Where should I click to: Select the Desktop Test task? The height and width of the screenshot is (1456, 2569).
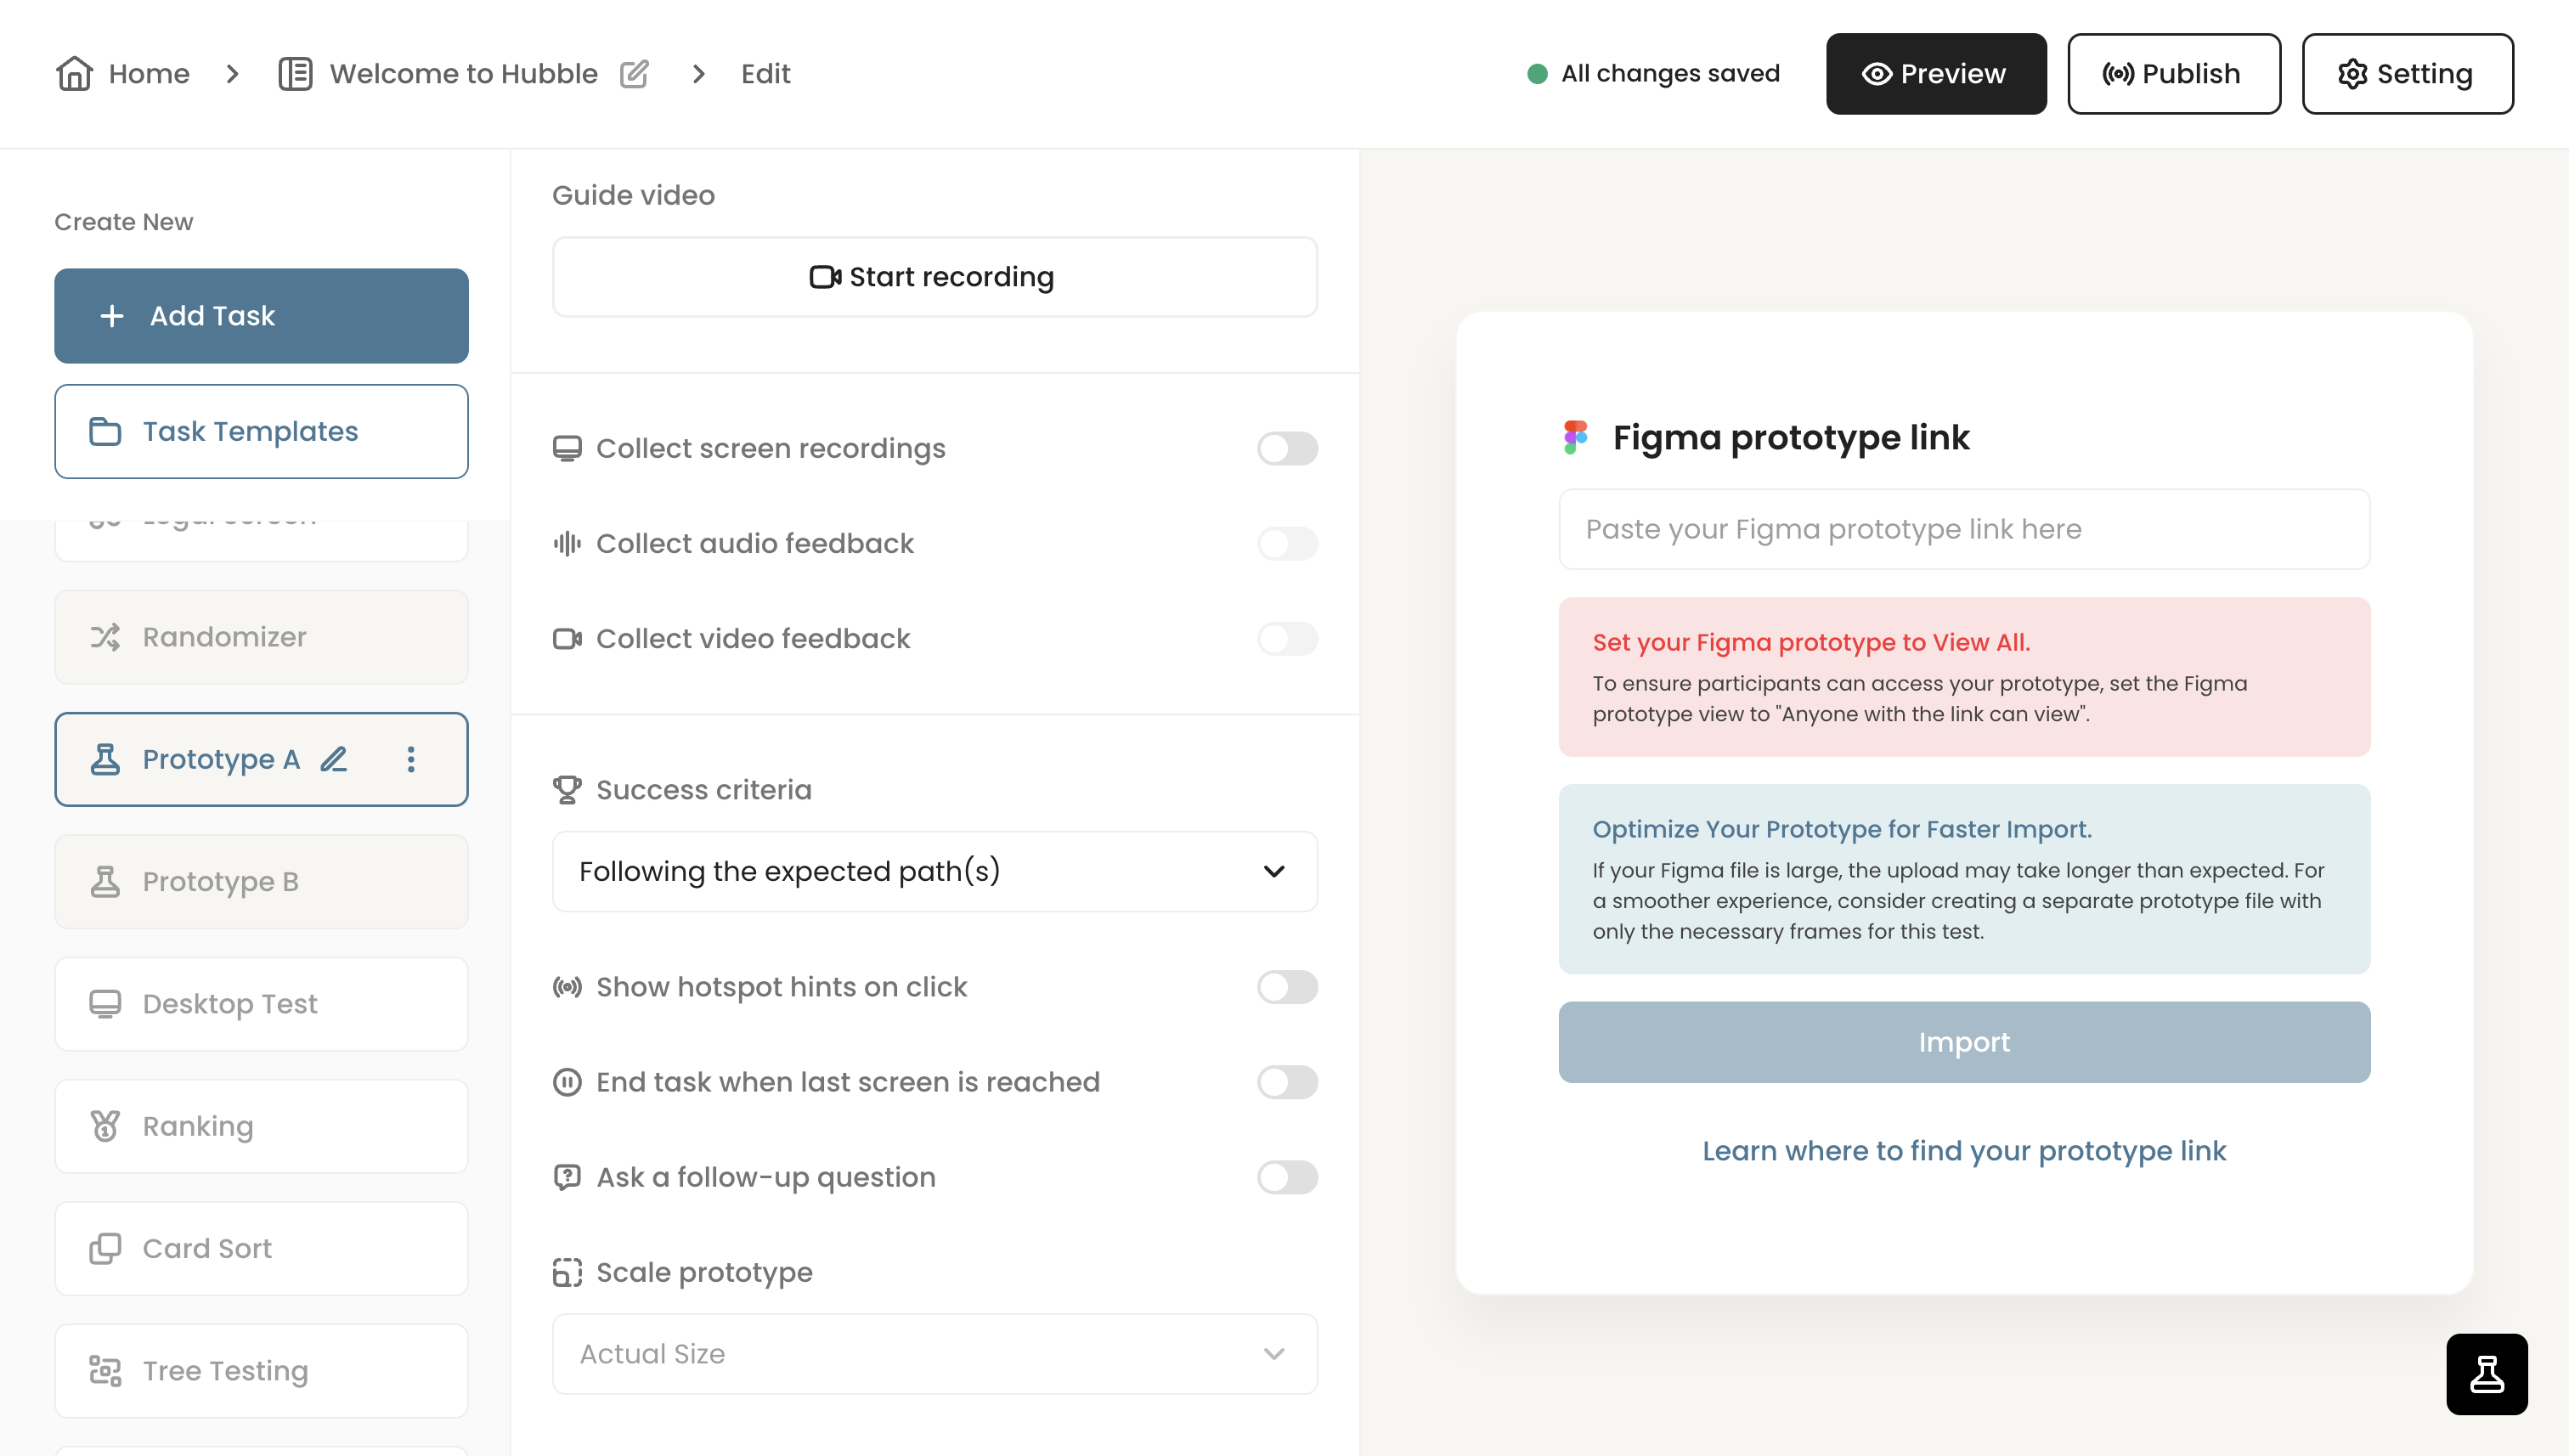[x=261, y=1003]
